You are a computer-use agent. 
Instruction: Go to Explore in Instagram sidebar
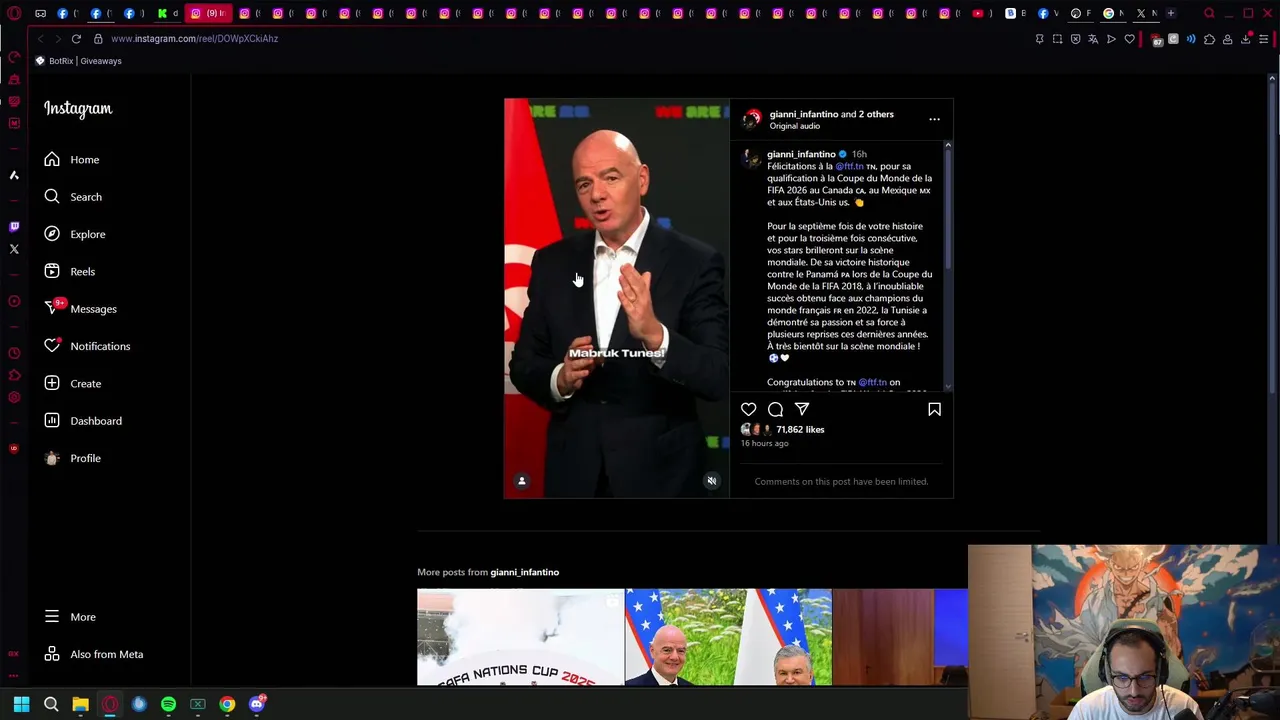(75, 234)
